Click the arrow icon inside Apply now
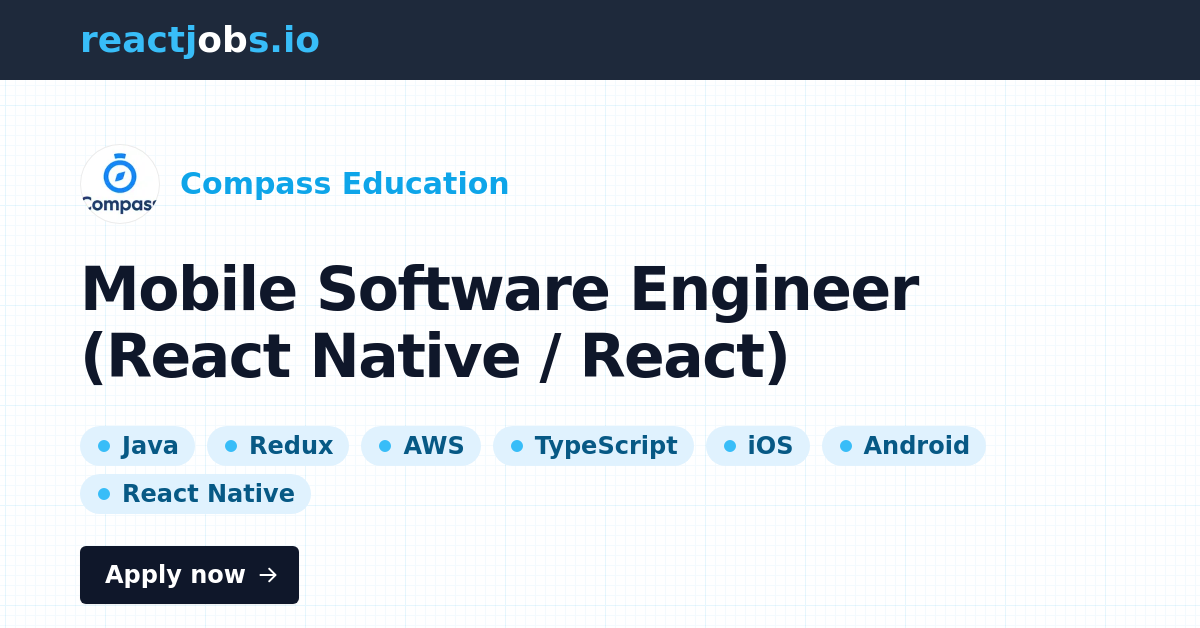This screenshot has height=628, width=1200. (267, 575)
